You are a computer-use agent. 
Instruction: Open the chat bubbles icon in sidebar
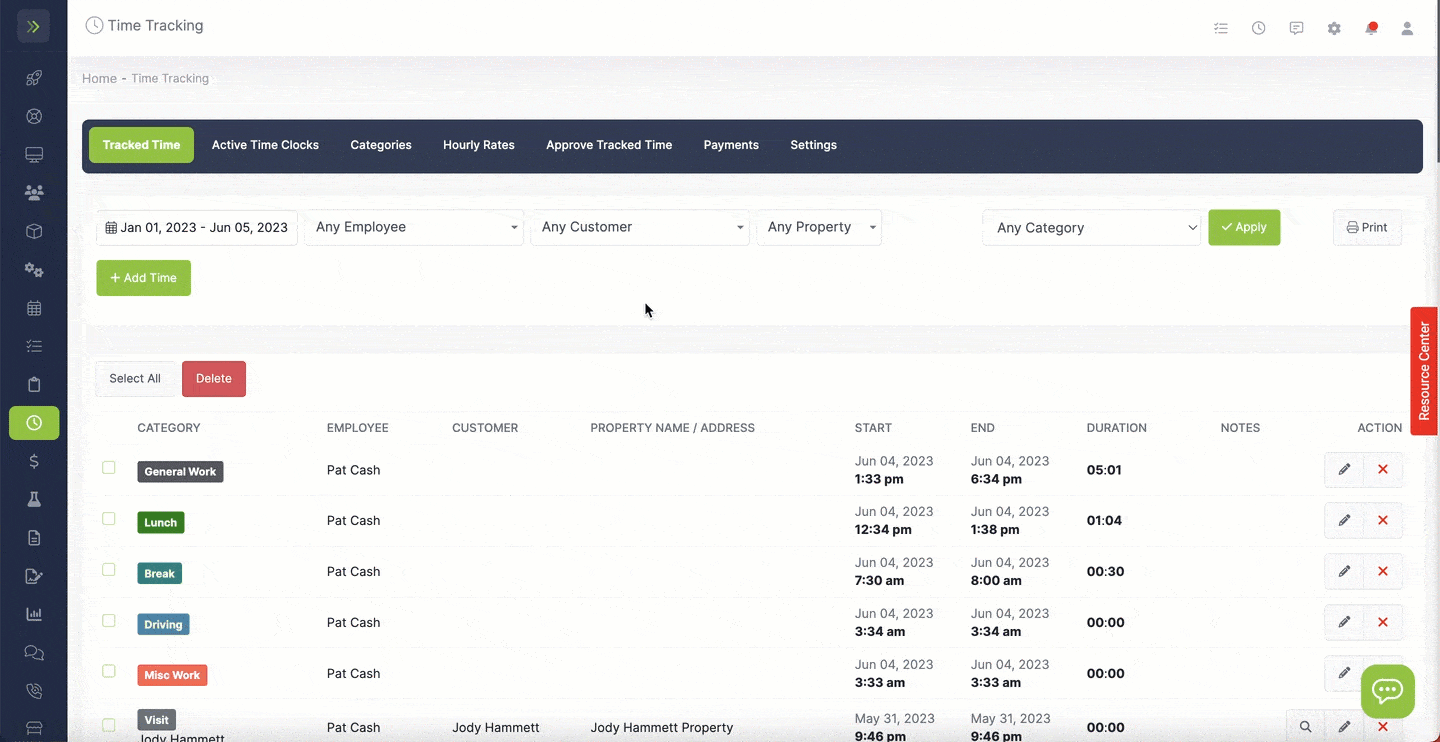pyautogui.click(x=34, y=653)
